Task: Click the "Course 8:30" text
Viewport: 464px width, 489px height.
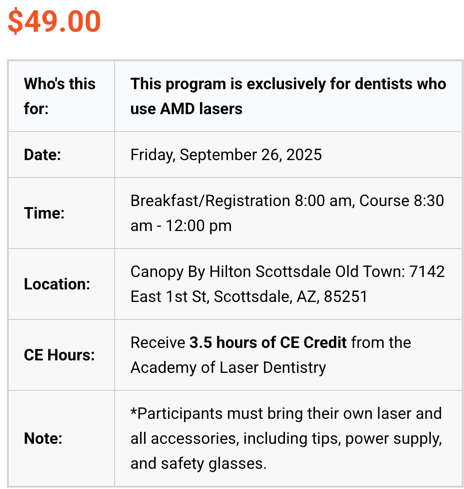Action: coord(402,201)
